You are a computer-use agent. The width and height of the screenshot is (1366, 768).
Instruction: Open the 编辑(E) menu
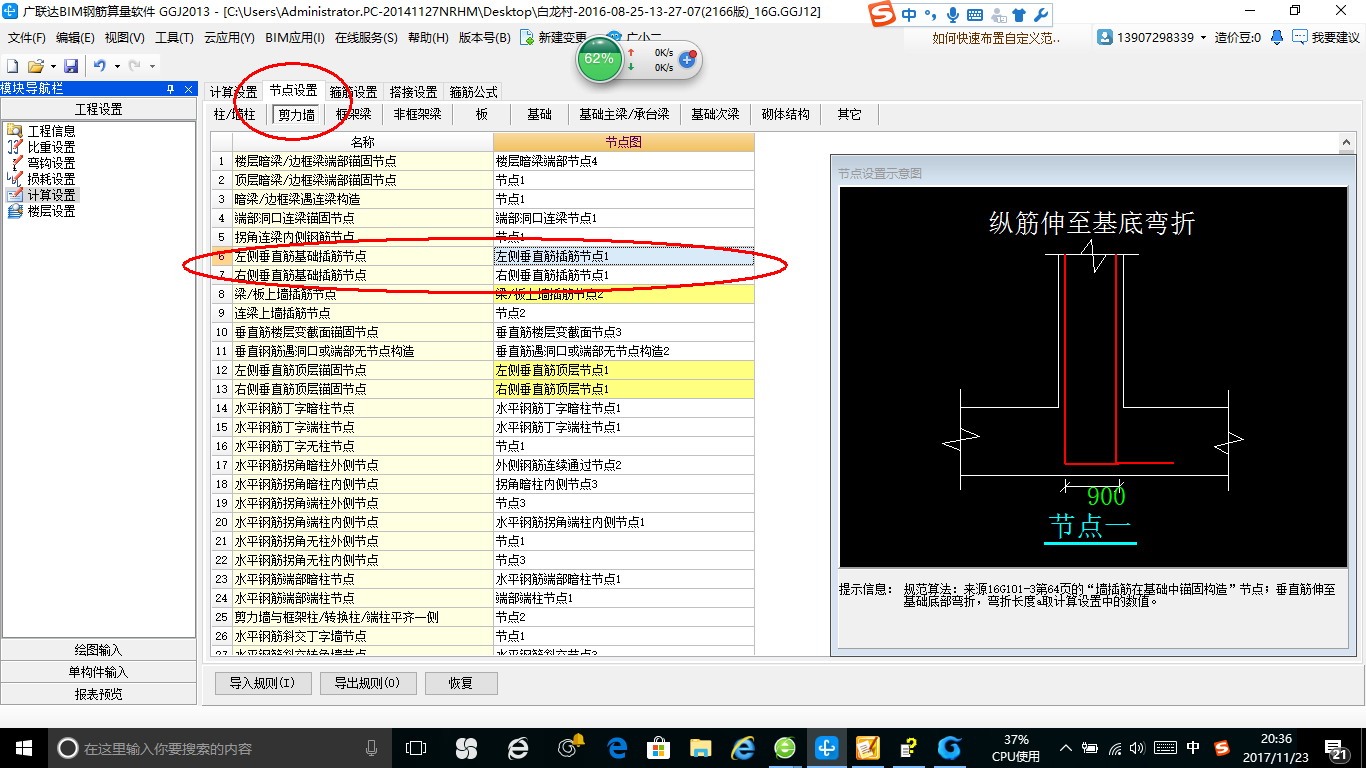[75, 38]
